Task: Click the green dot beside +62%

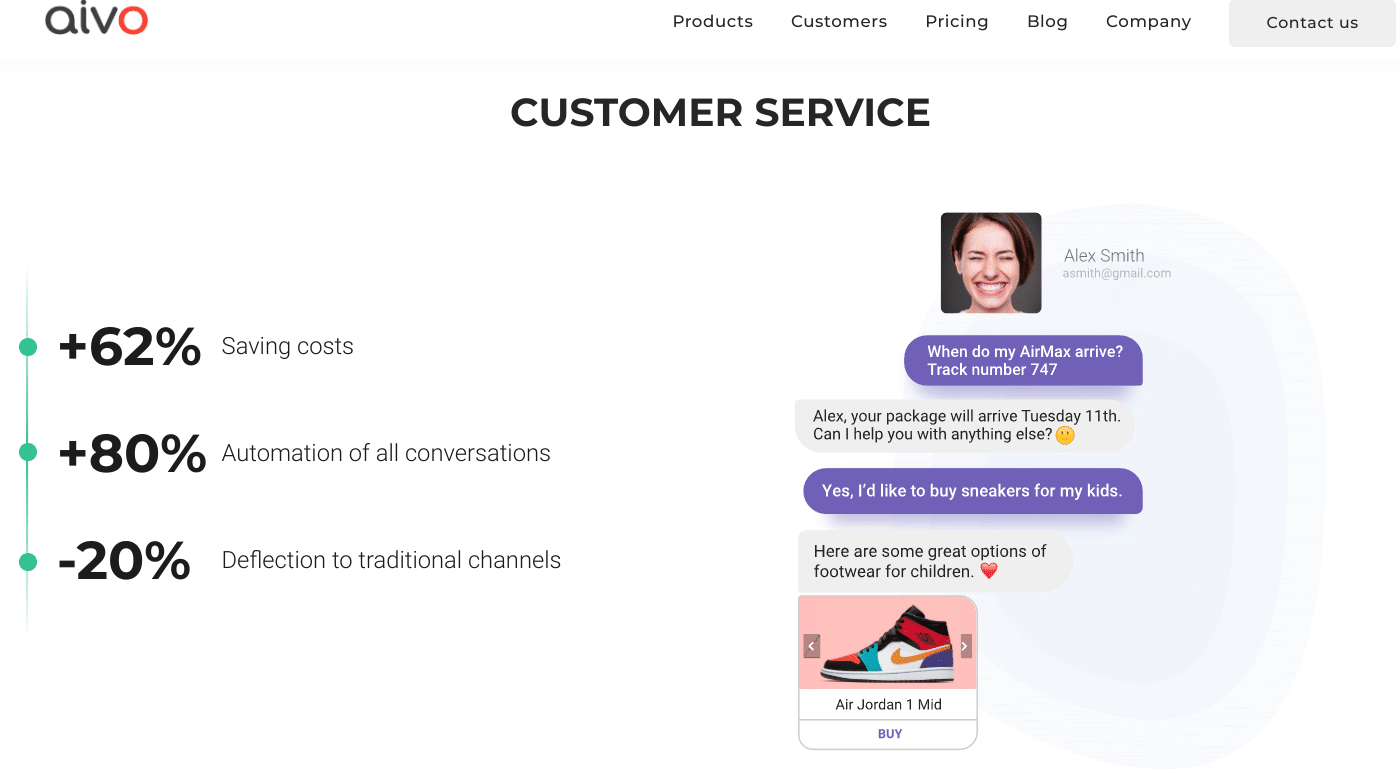Action: coord(28,347)
